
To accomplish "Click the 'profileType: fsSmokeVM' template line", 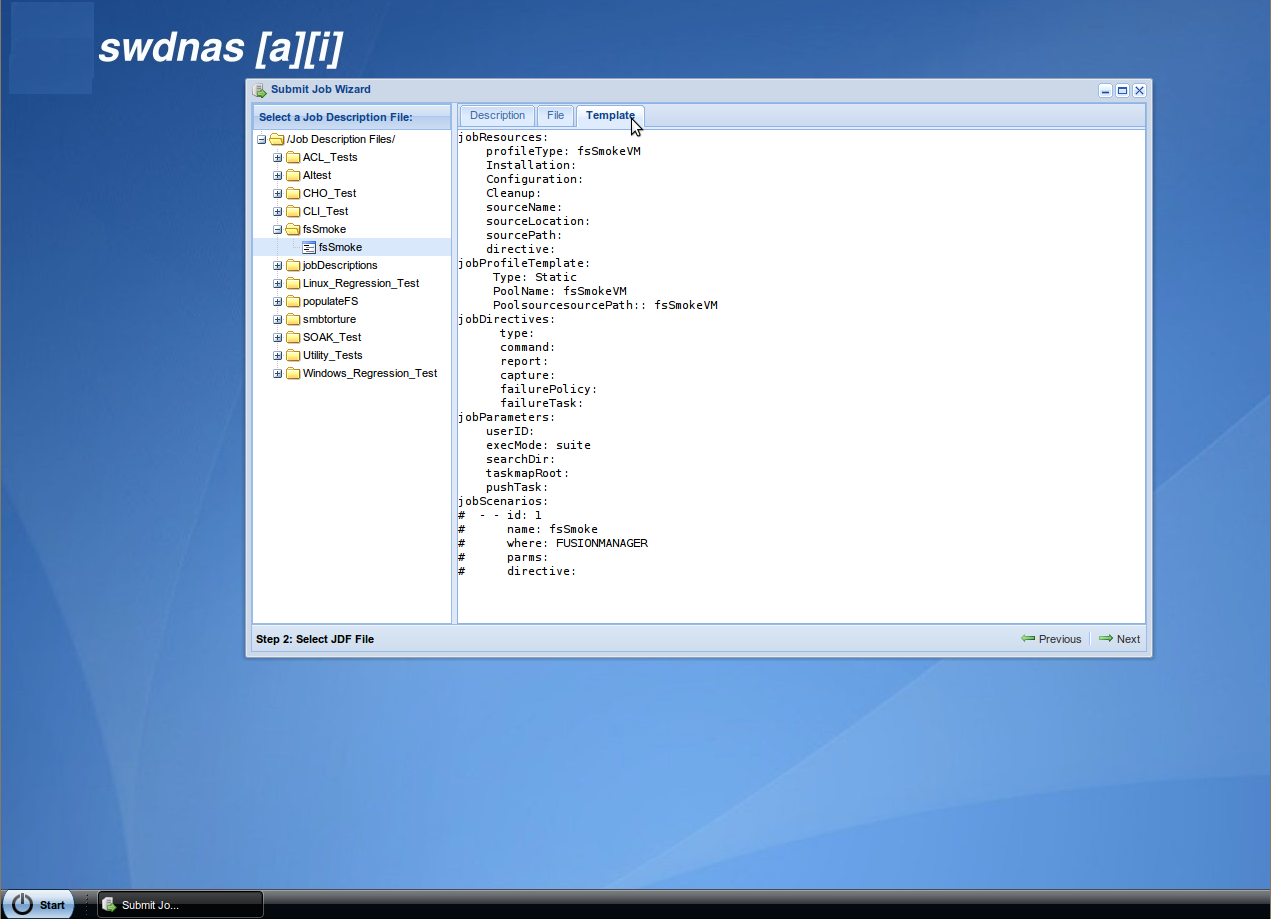I will point(563,151).
